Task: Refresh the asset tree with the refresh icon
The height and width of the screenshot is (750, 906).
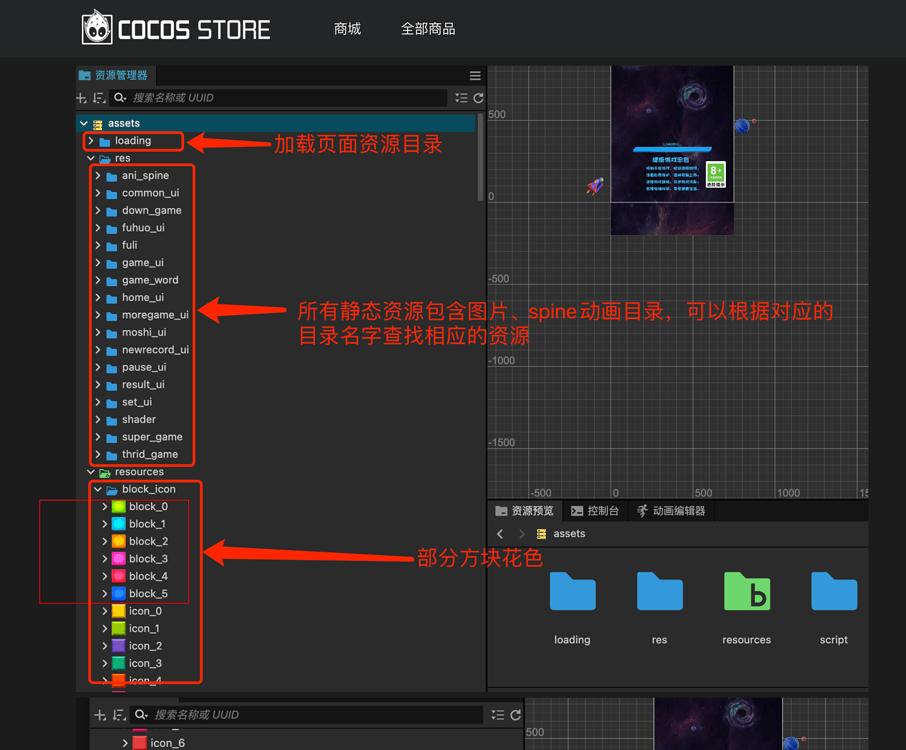Action: click(479, 98)
